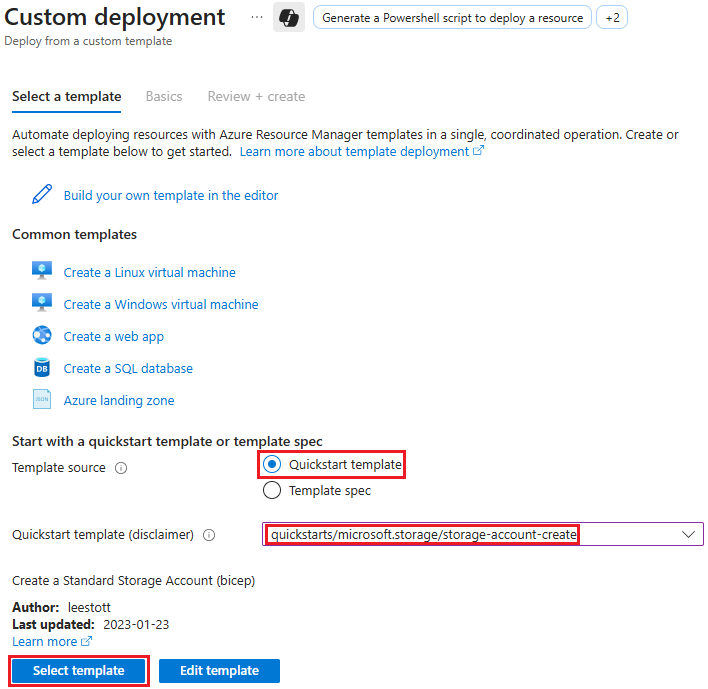Click the Select template button
Viewport: 708px width, 689px height.
pyautogui.click(x=79, y=670)
